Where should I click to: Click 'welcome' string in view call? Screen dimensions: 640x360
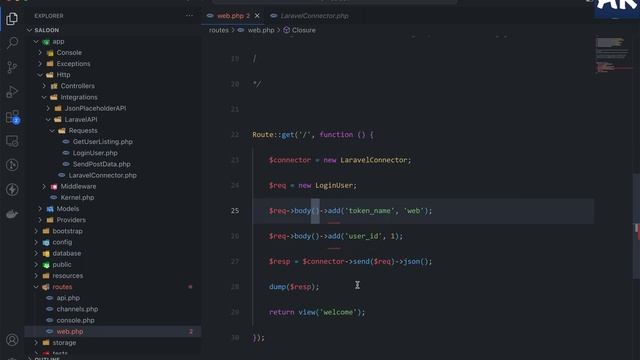338,312
